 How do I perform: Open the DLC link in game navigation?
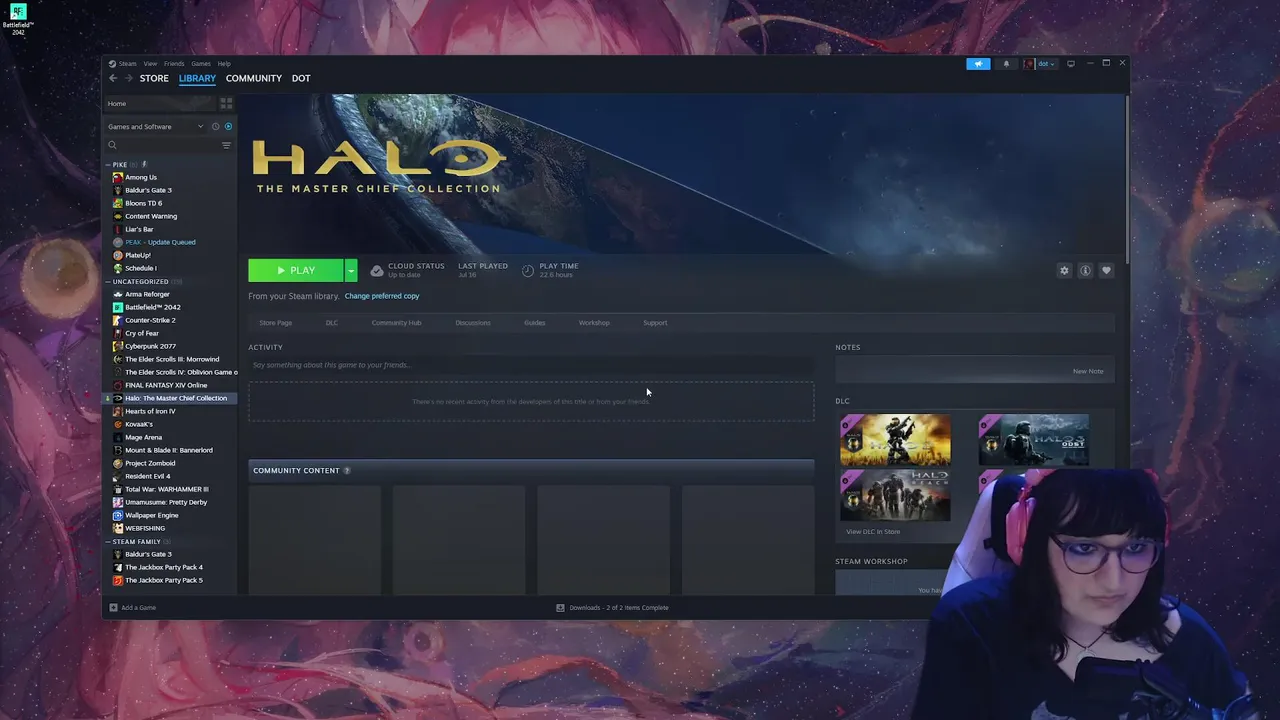point(332,323)
